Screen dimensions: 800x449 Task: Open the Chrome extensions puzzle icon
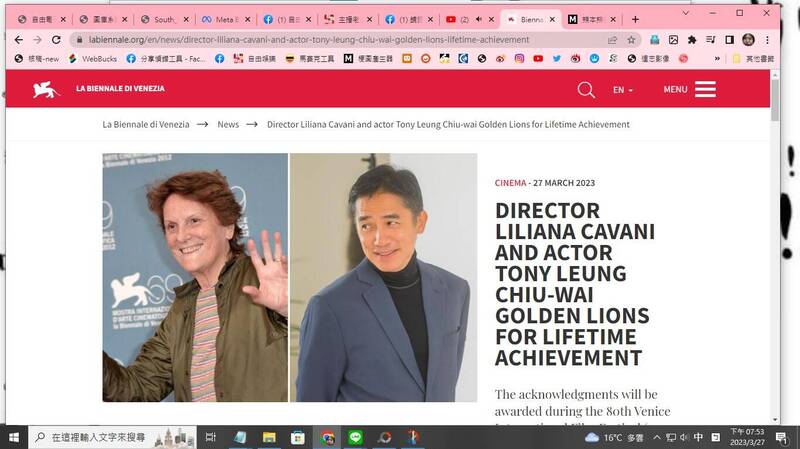(692, 40)
